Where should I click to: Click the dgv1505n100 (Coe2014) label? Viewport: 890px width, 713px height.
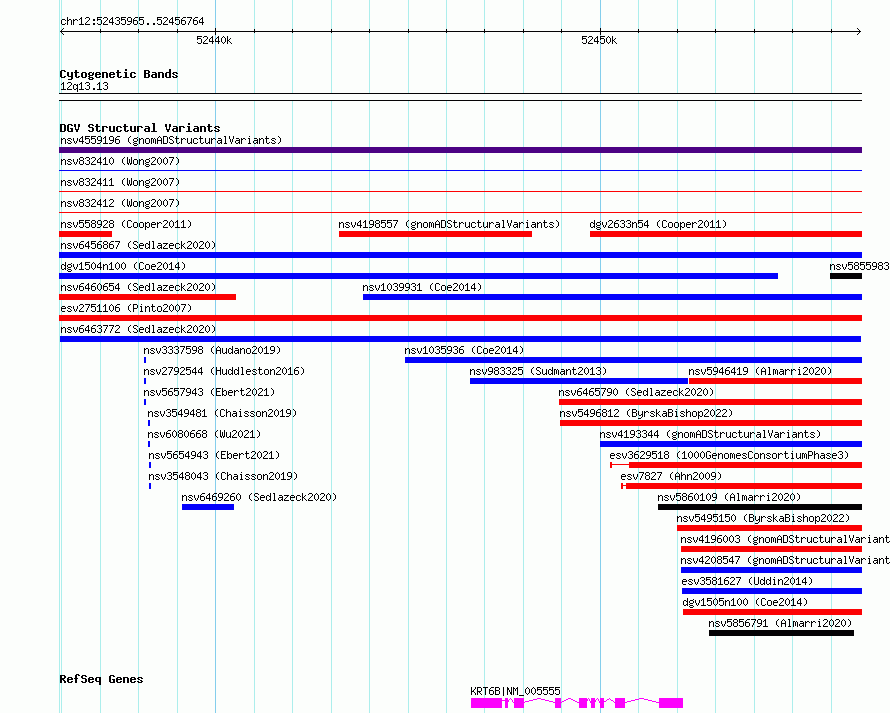point(745,602)
